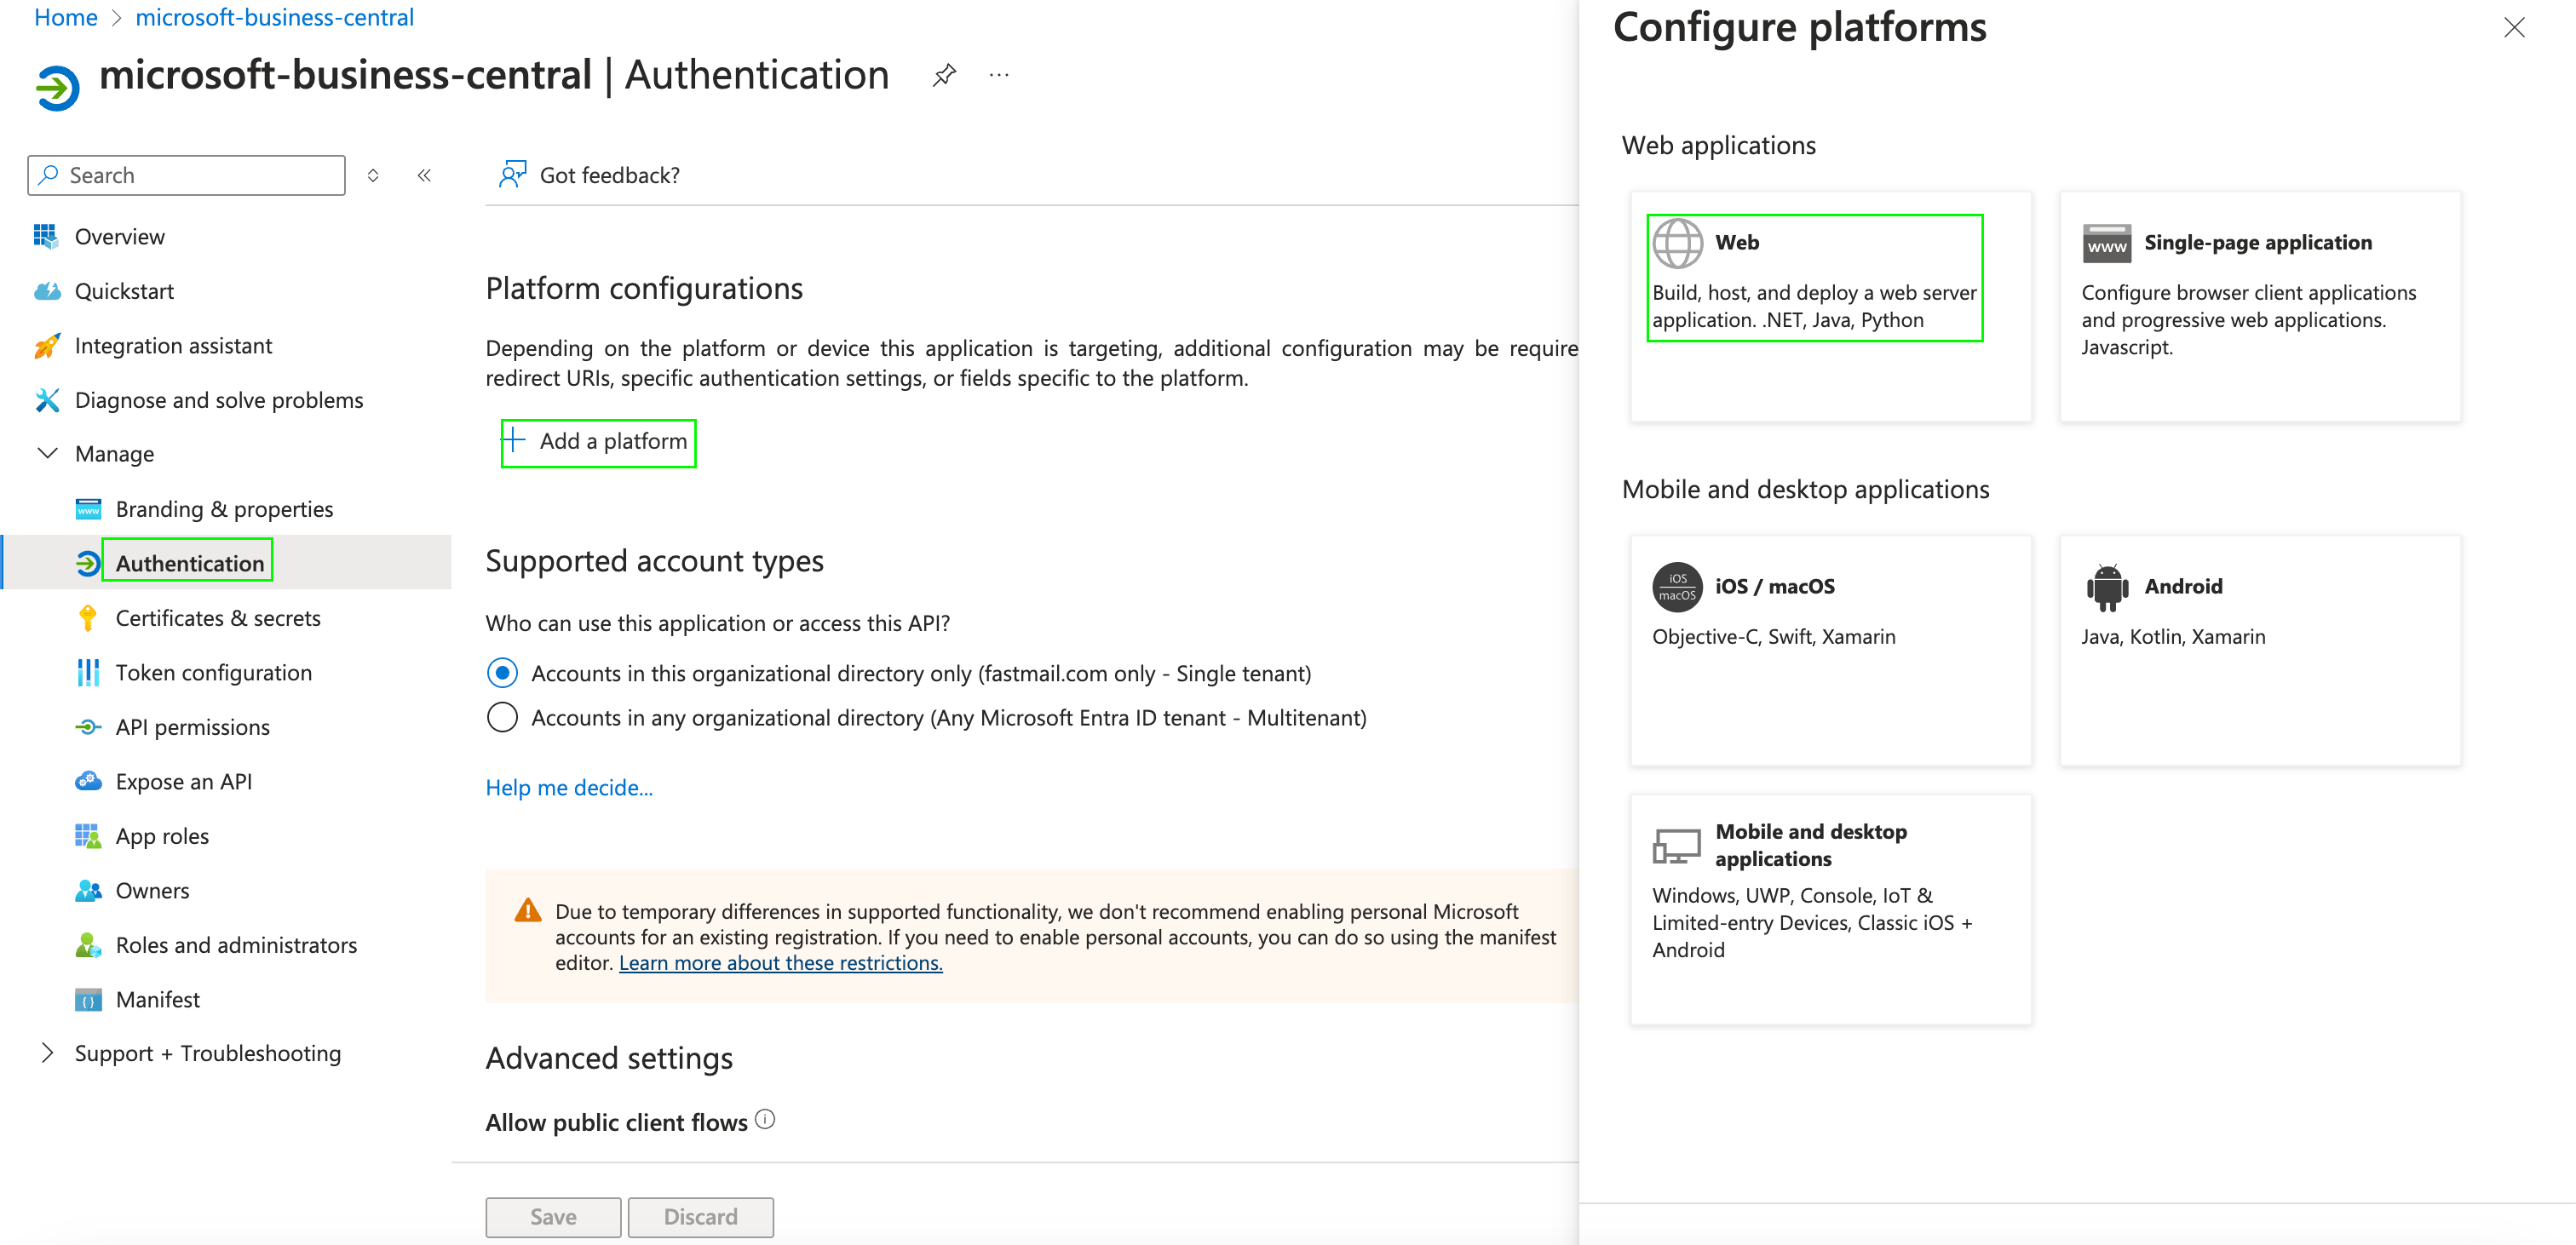
Task: Click the 'Build, host, and deploy a web server' description
Action: pyautogui.click(x=1814, y=306)
